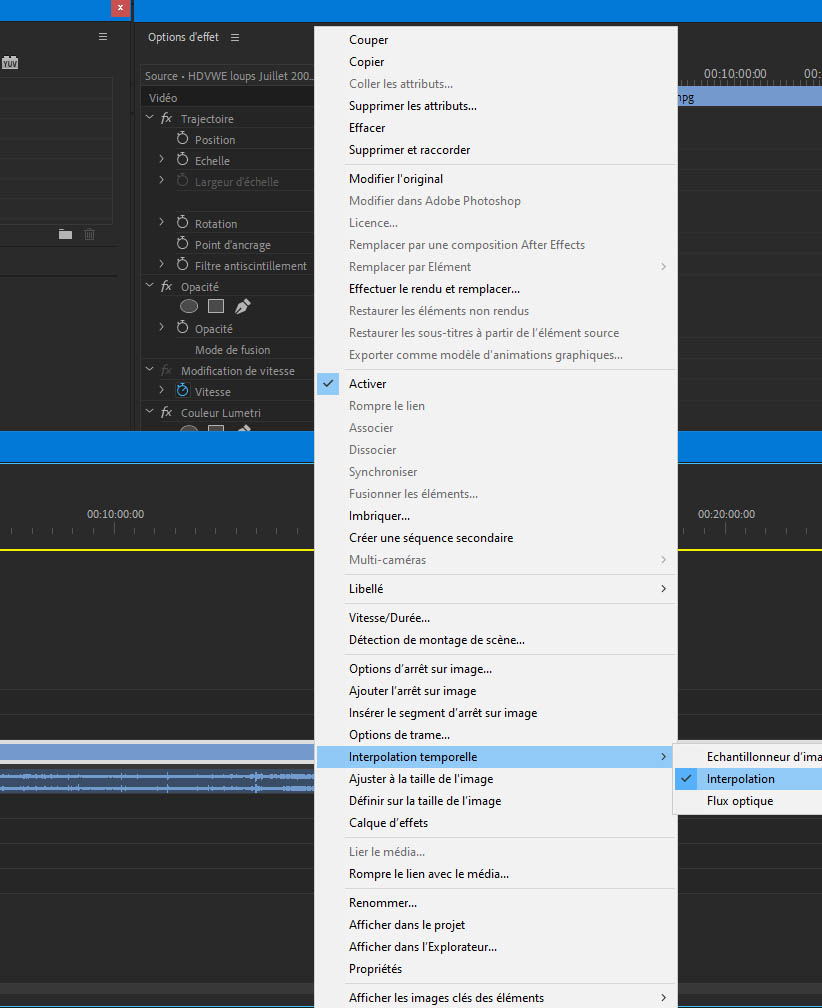Expand Filtre antiscintillement property
This screenshot has width=822, height=1008.
161,264
